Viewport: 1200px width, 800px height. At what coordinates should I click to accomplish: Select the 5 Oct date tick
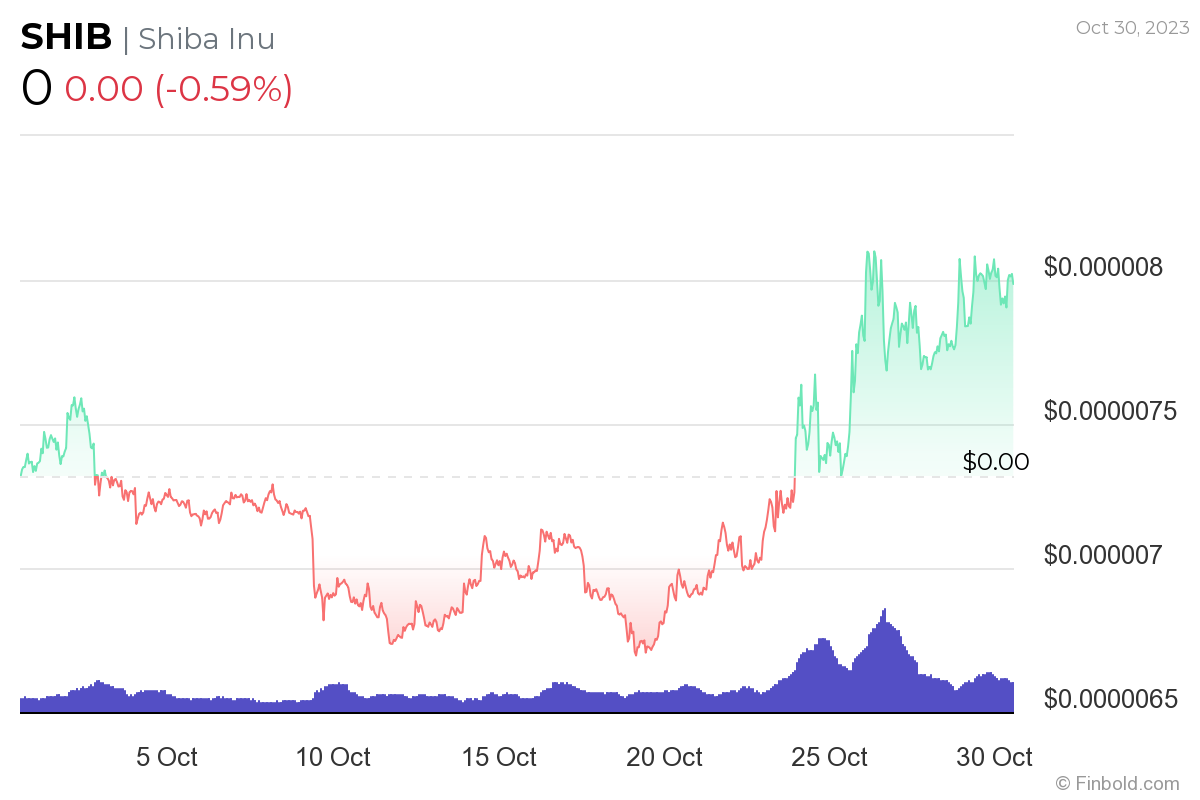click(167, 757)
